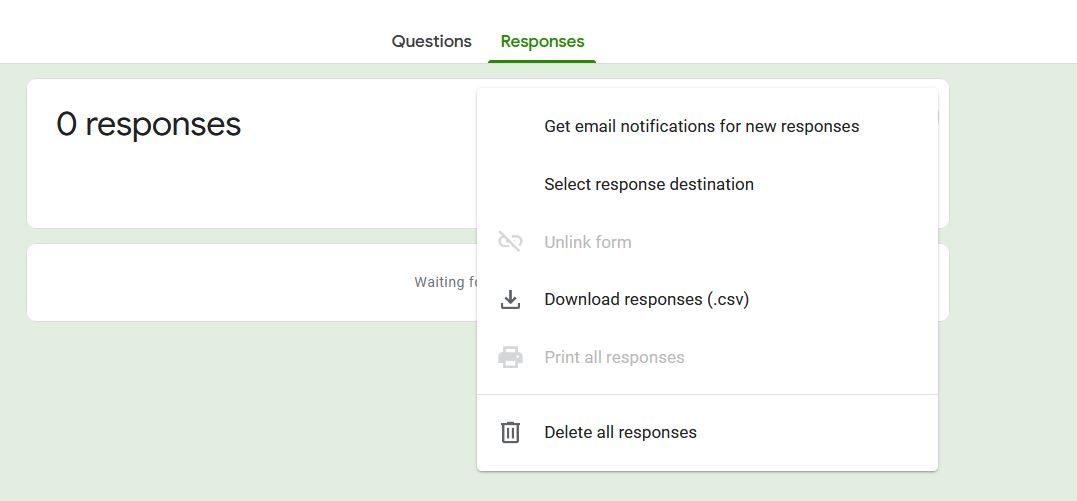1077x501 pixels.
Task: Open Select response destination option
Action: [648, 184]
